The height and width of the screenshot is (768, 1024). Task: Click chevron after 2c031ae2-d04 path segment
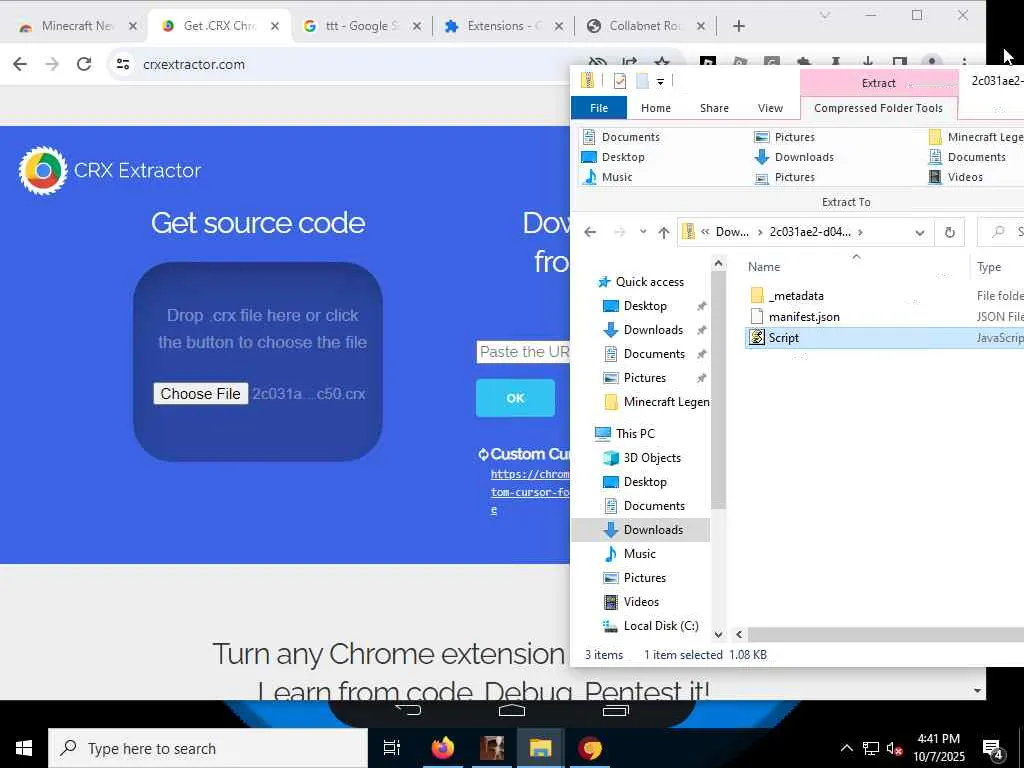point(861,232)
